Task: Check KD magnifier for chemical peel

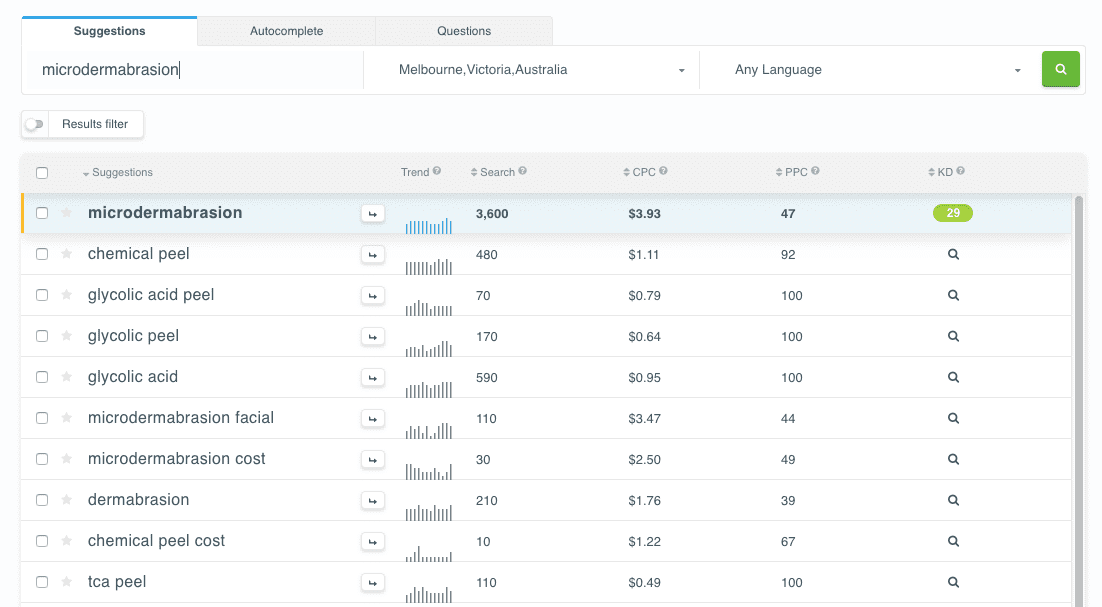Action: pos(953,254)
